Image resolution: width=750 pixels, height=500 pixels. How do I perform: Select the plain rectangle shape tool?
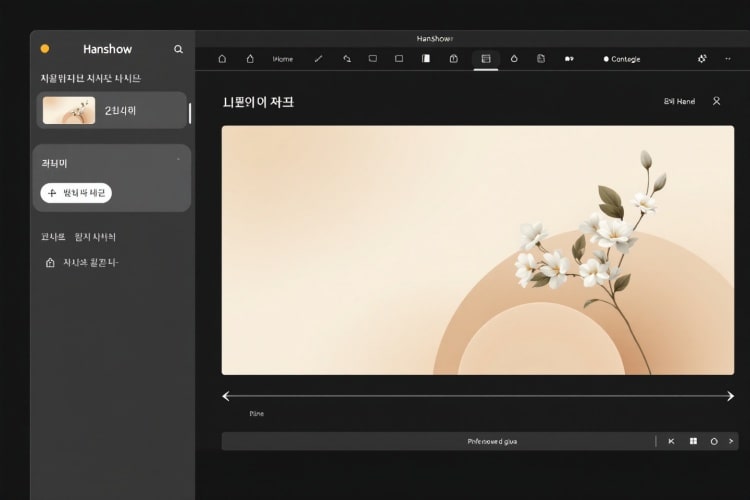coord(399,59)
